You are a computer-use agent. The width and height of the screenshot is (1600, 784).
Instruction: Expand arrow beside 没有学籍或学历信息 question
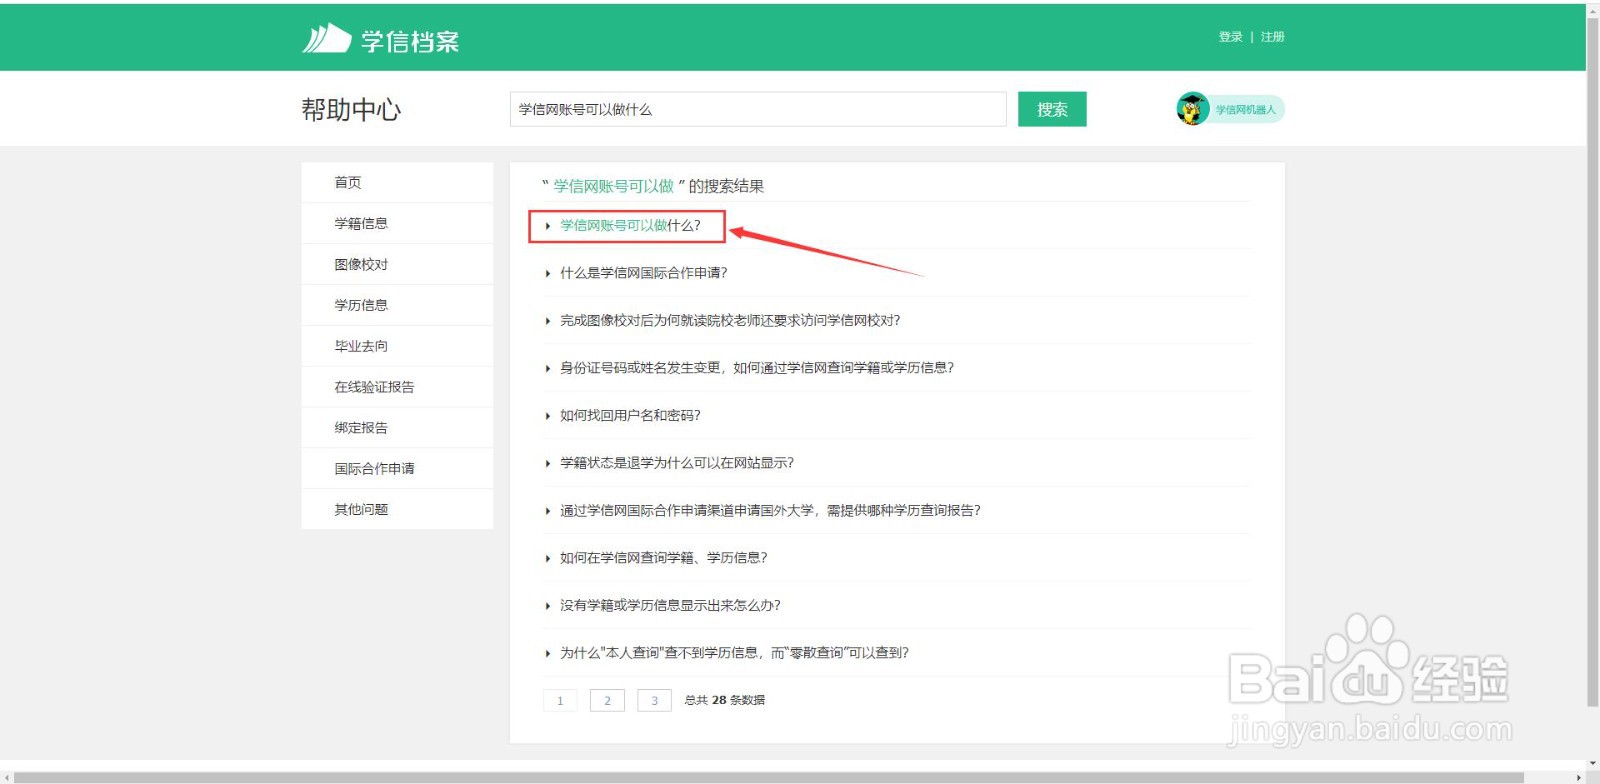(x=548, y=606)
